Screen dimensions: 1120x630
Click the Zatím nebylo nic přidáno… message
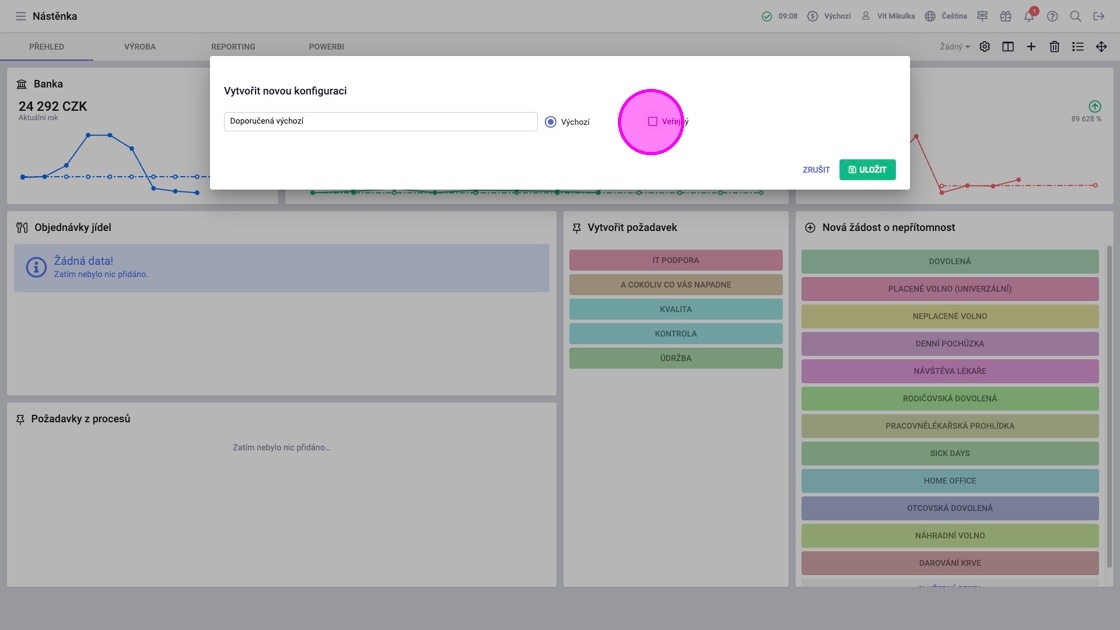point(281,447)
